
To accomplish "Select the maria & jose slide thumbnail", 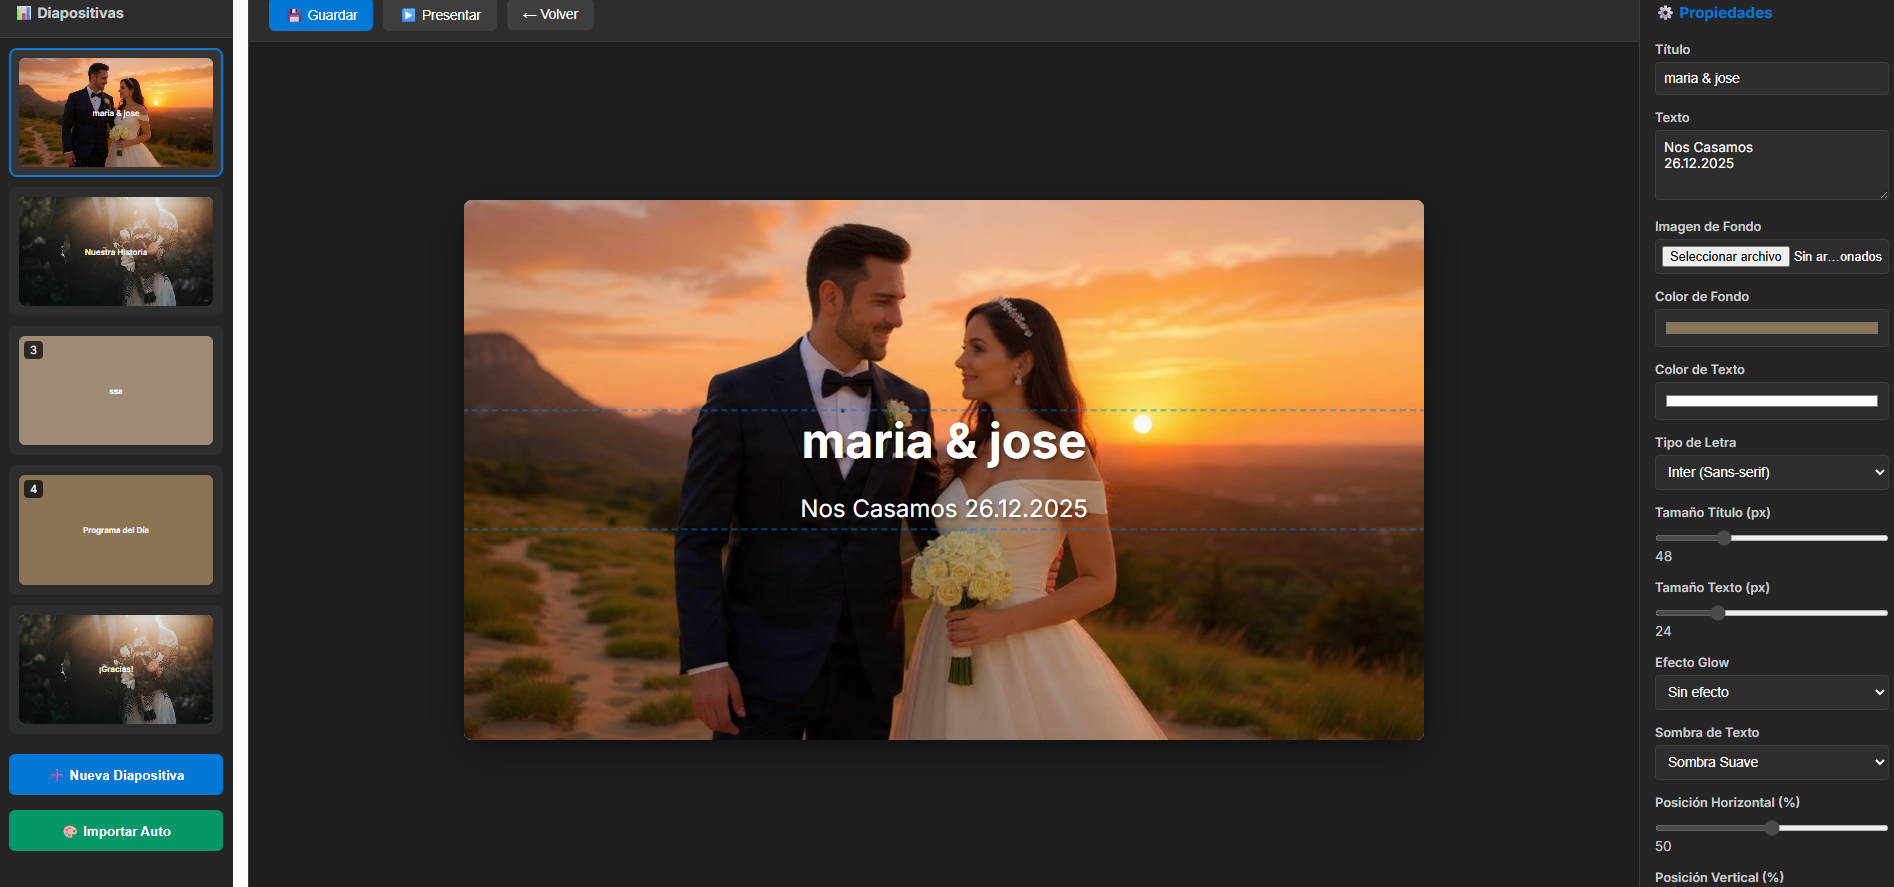I will click(116, 112).
